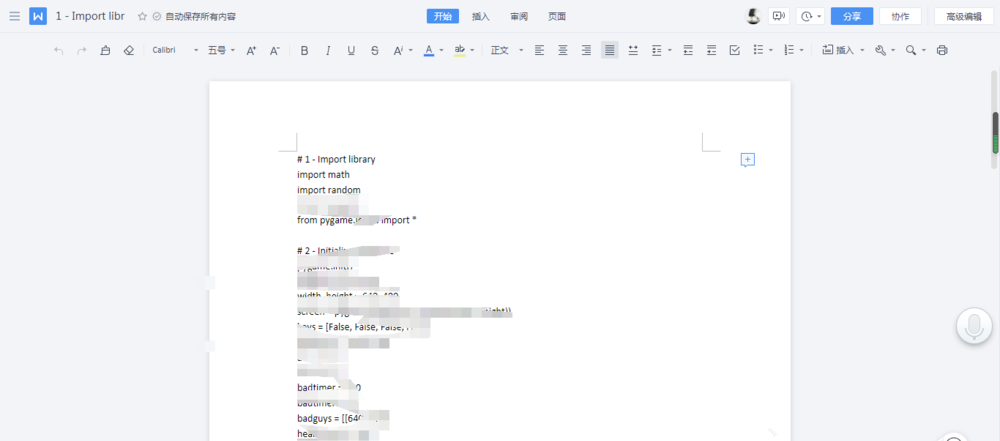
Task: Switch to the 插入 tab
Action: [x=481, y=17]
